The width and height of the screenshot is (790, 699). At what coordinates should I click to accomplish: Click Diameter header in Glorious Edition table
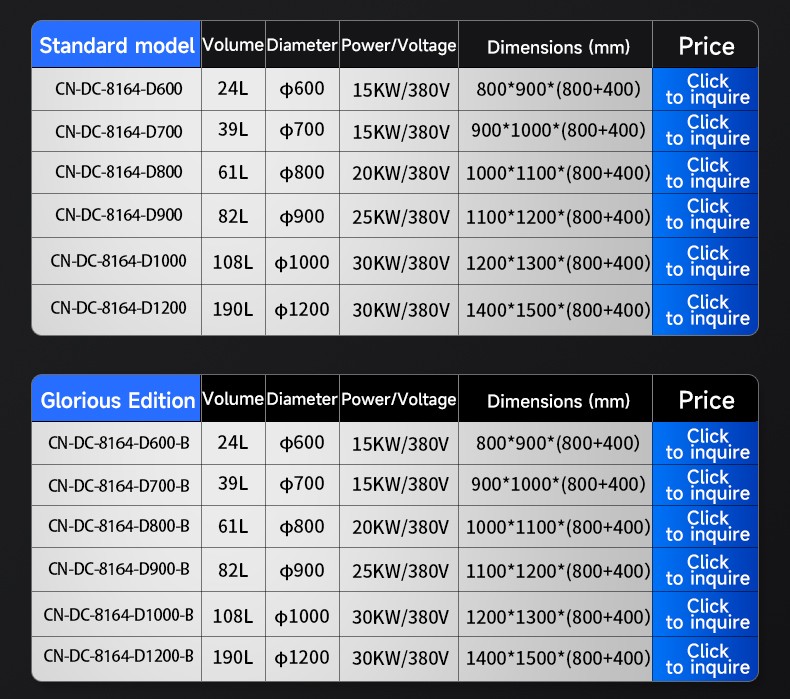pyautogui.click(x=302, y=399)
